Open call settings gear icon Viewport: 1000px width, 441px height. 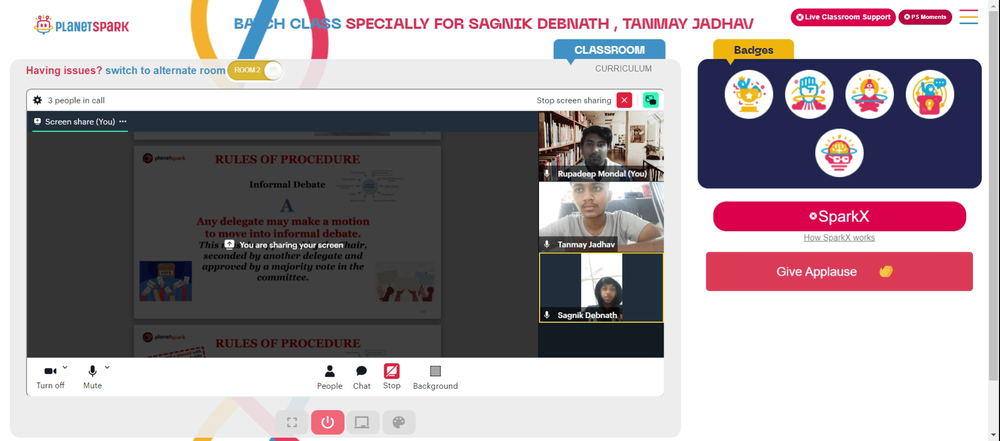point(38,100)
